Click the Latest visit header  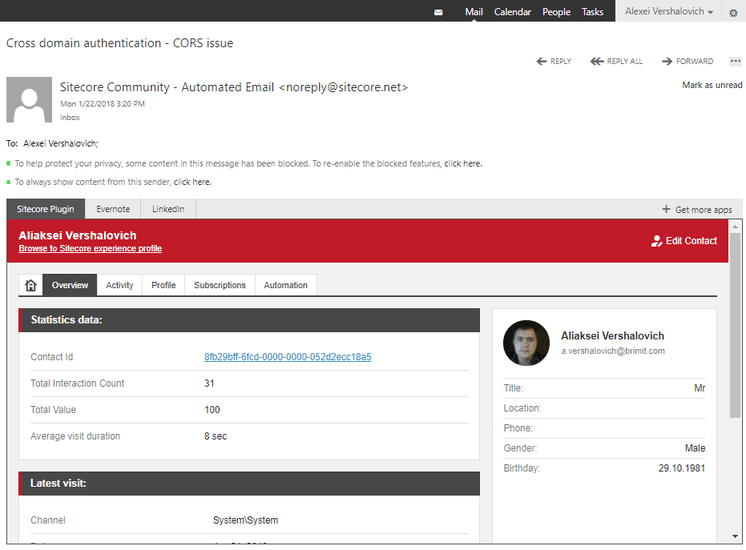tap(249, 483)
